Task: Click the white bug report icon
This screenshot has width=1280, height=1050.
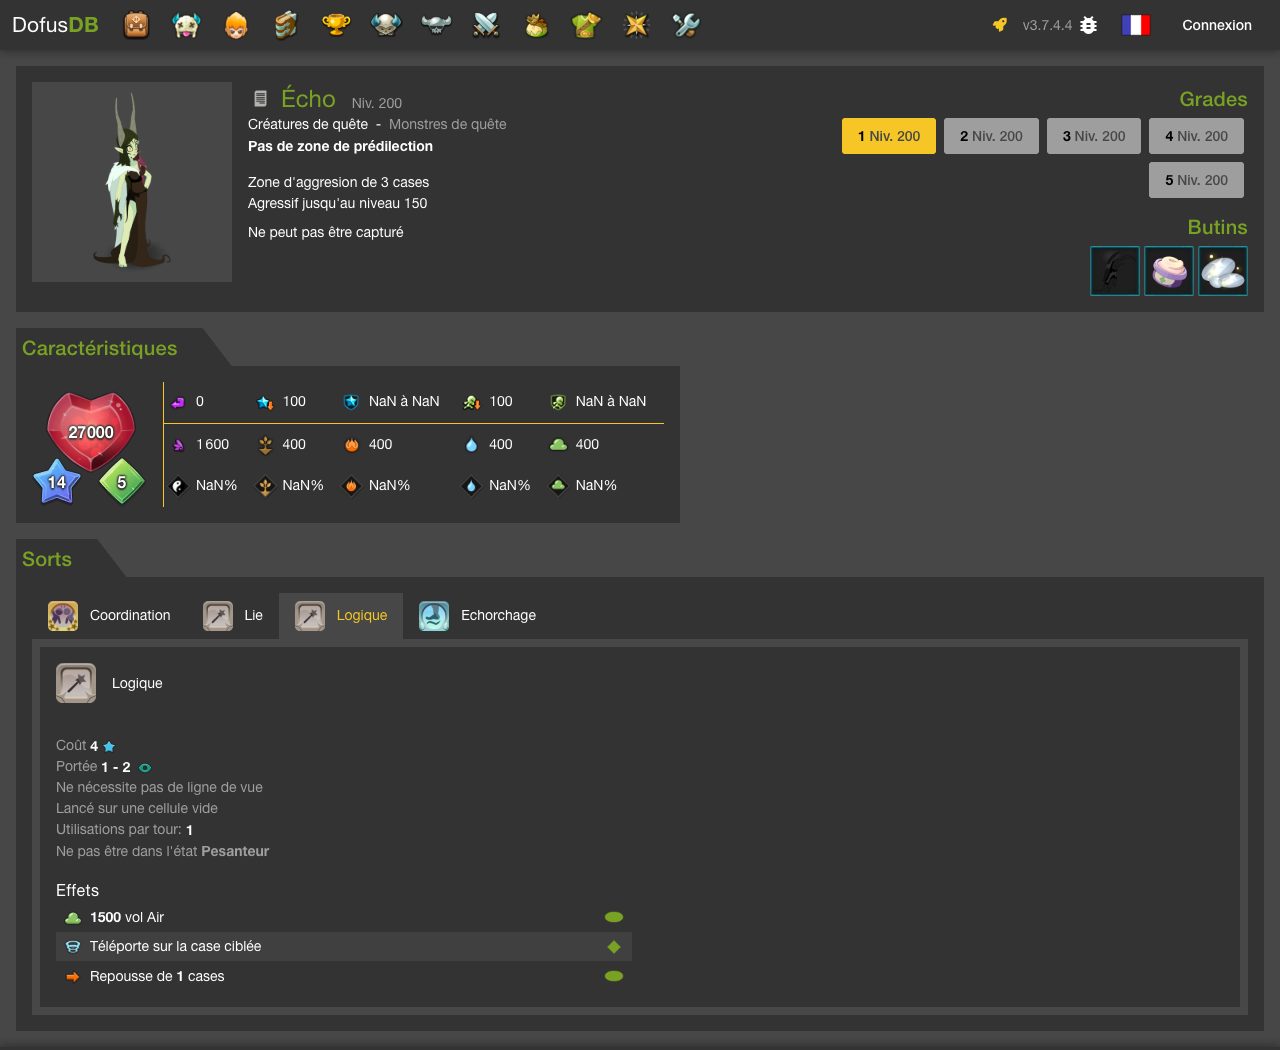Action: (x=1089, y=25)
